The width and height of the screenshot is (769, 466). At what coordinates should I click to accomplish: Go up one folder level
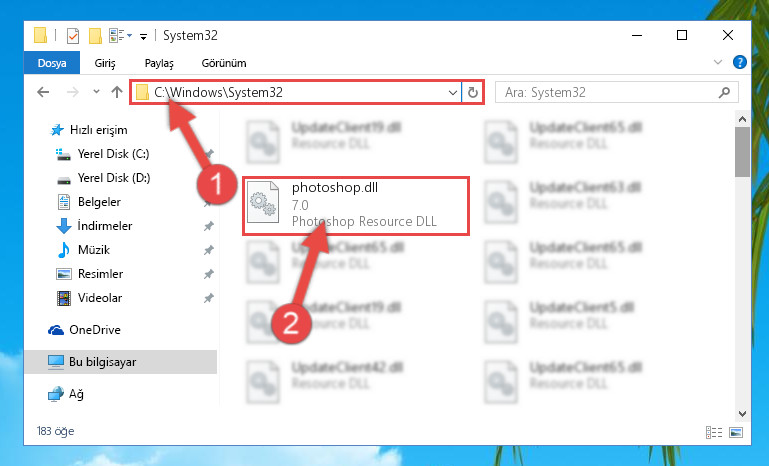click(x=117, y=92)
